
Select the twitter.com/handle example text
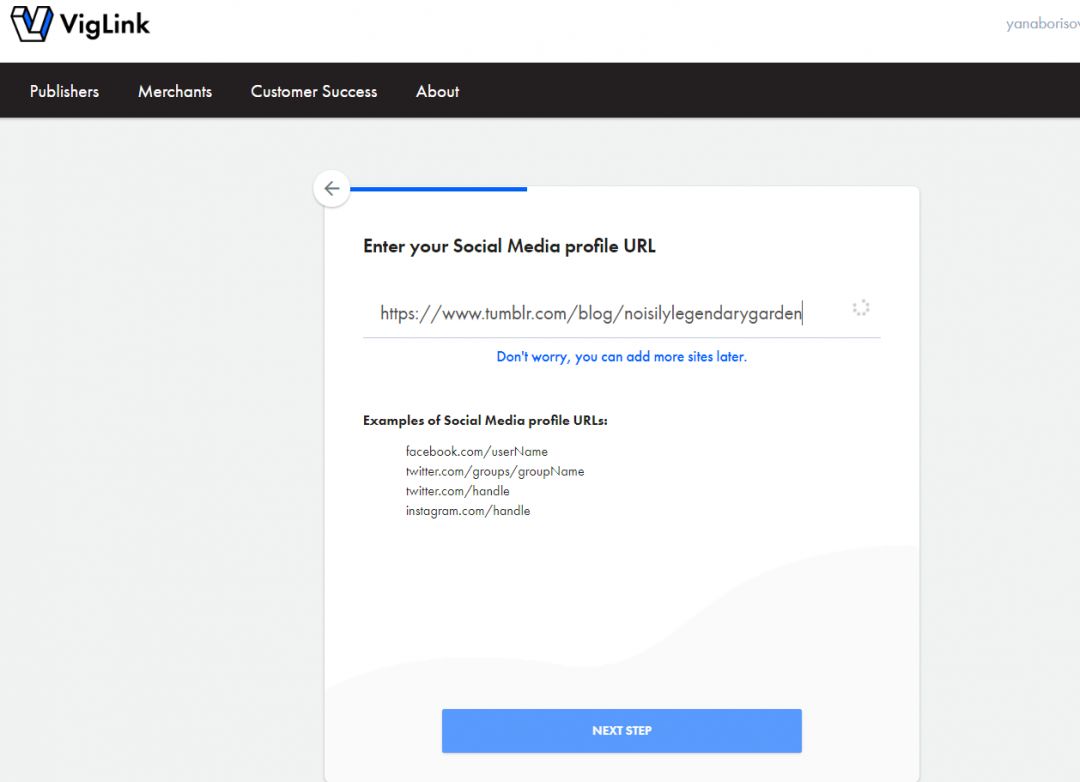[x=457, y=491]
